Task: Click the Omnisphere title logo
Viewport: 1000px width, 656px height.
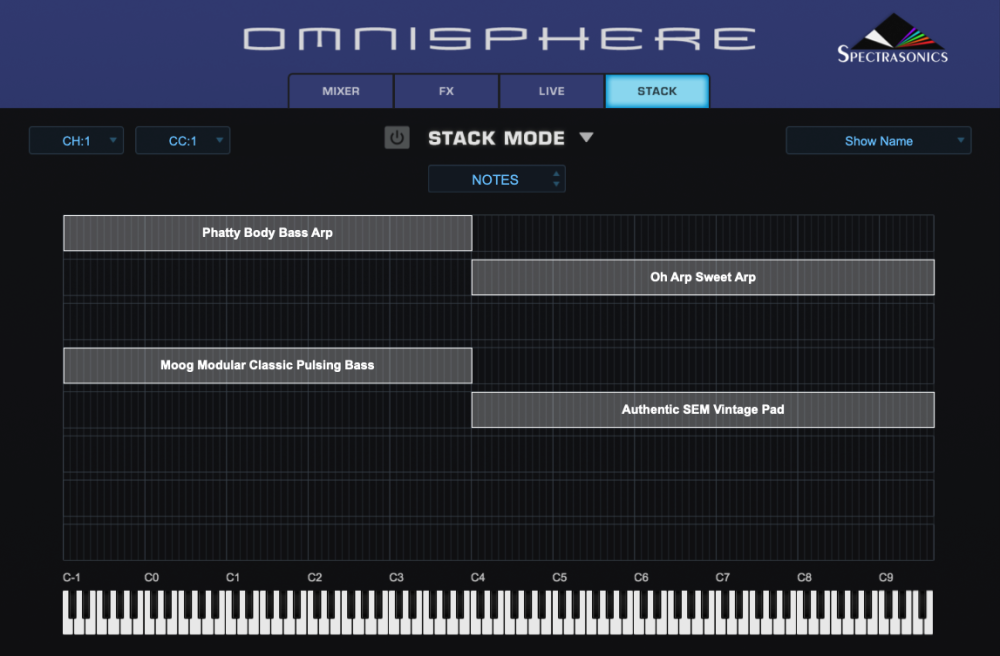Action: [x=499, y=38]
